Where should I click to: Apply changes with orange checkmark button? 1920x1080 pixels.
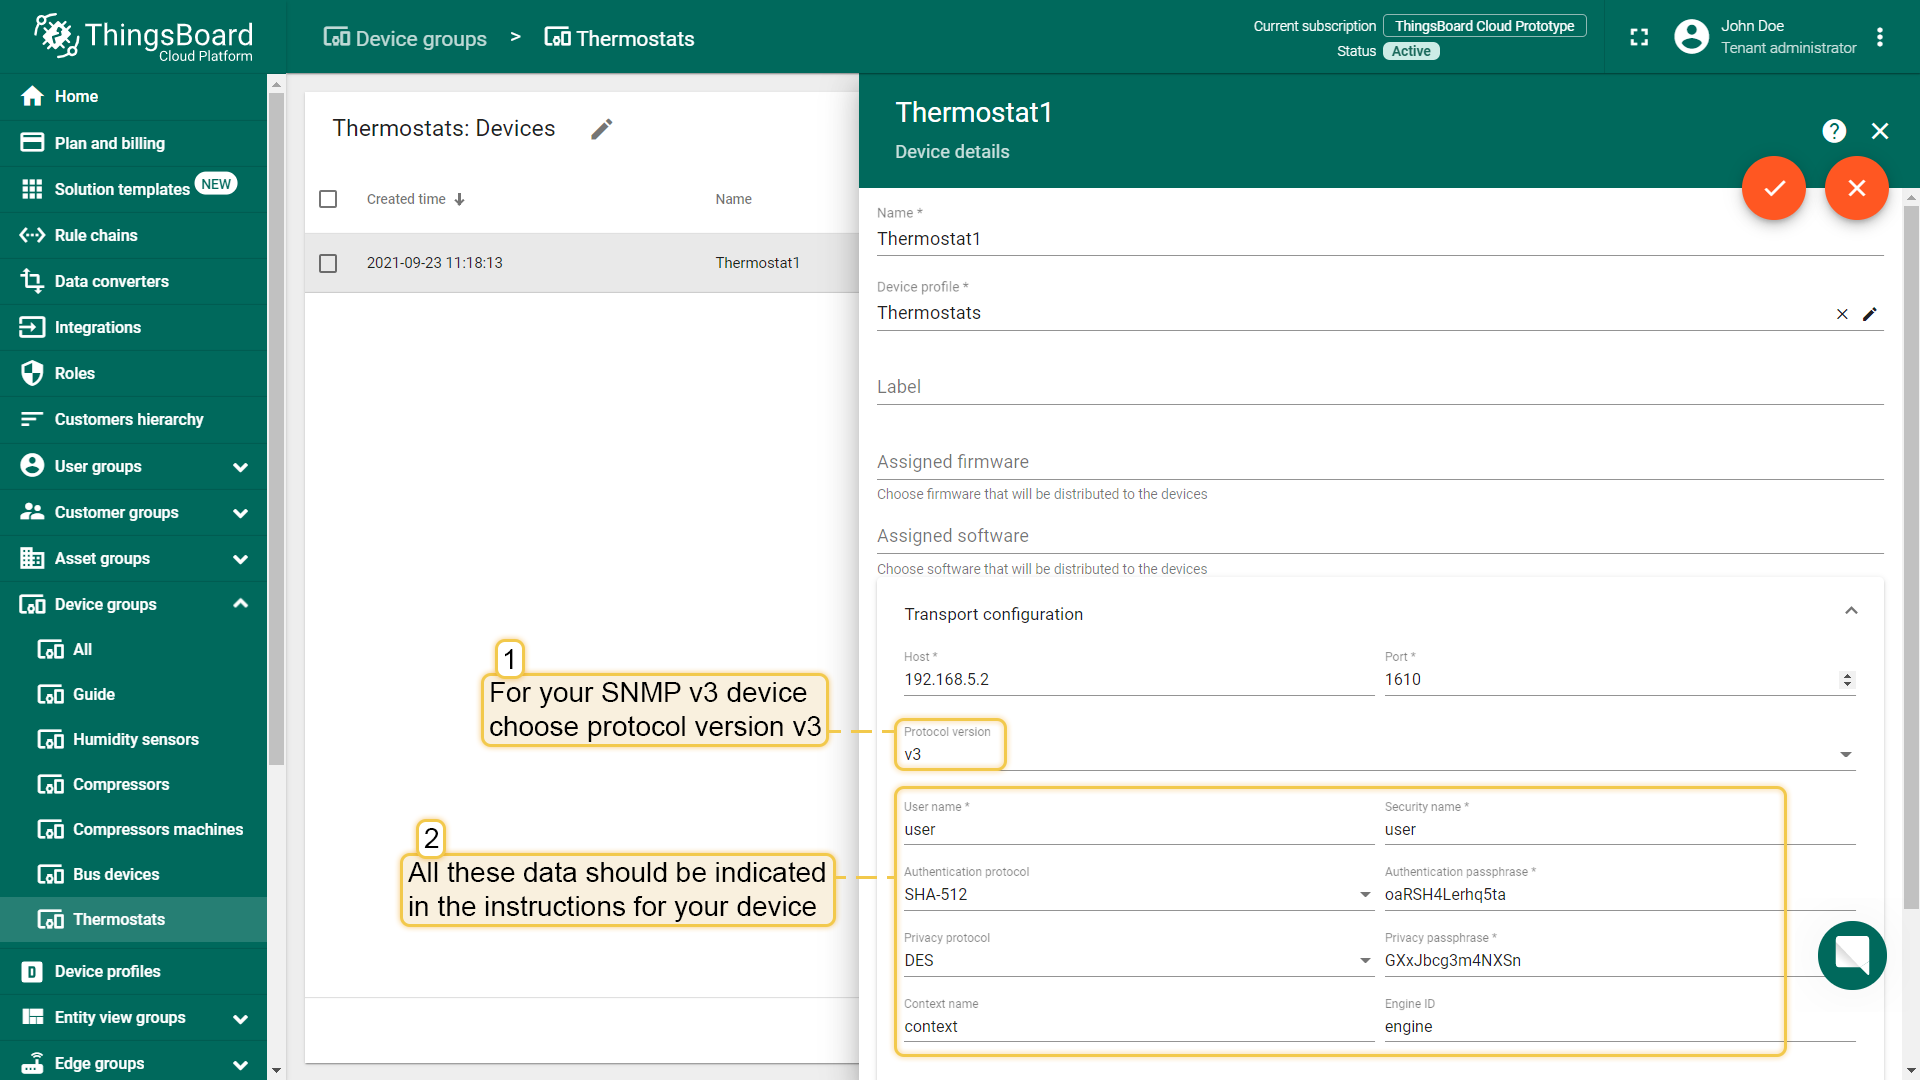1774,188
